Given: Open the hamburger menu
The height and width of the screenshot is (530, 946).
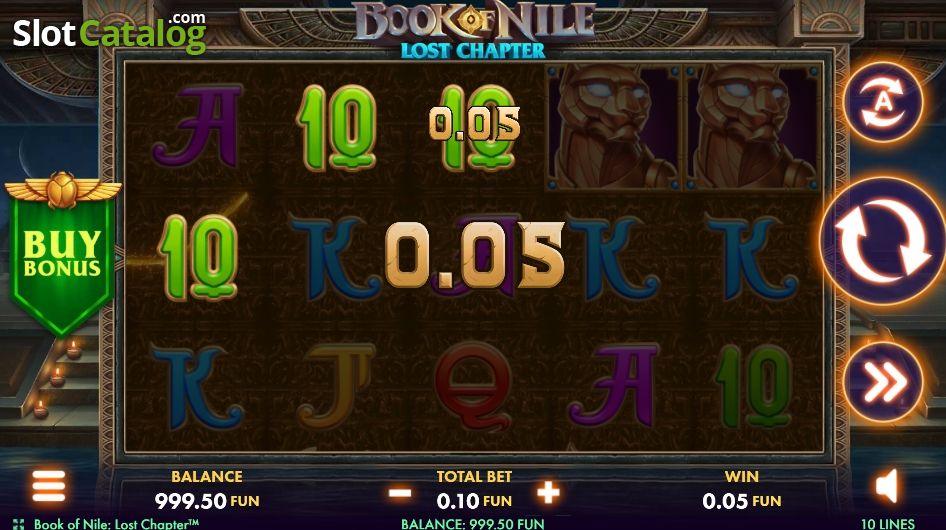Looking at the screenshot, I should 49,486.
